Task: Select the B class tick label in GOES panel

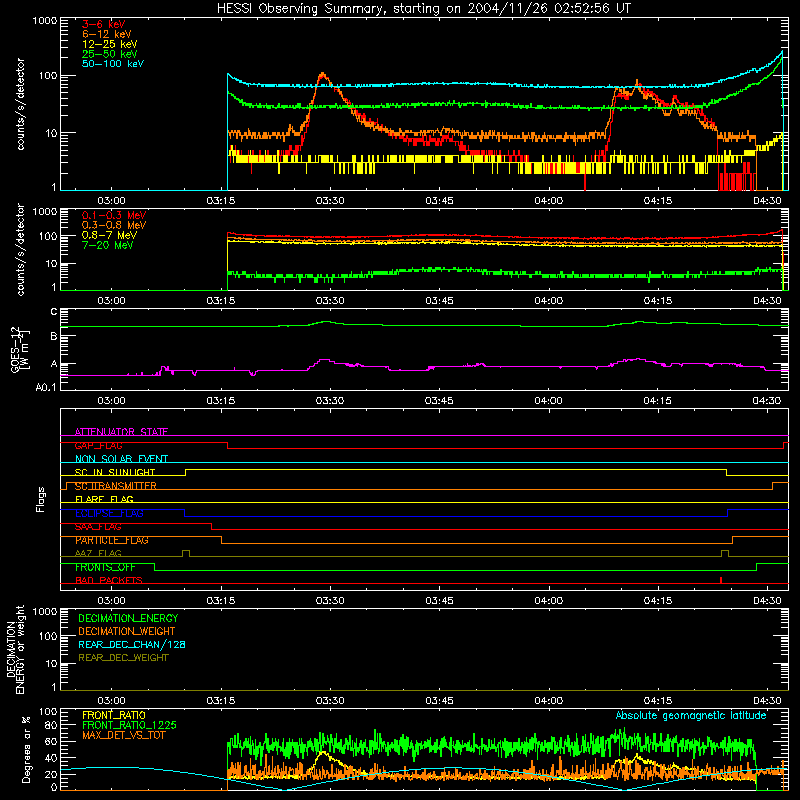Action: pyautogui.click(x=54, y=336)
